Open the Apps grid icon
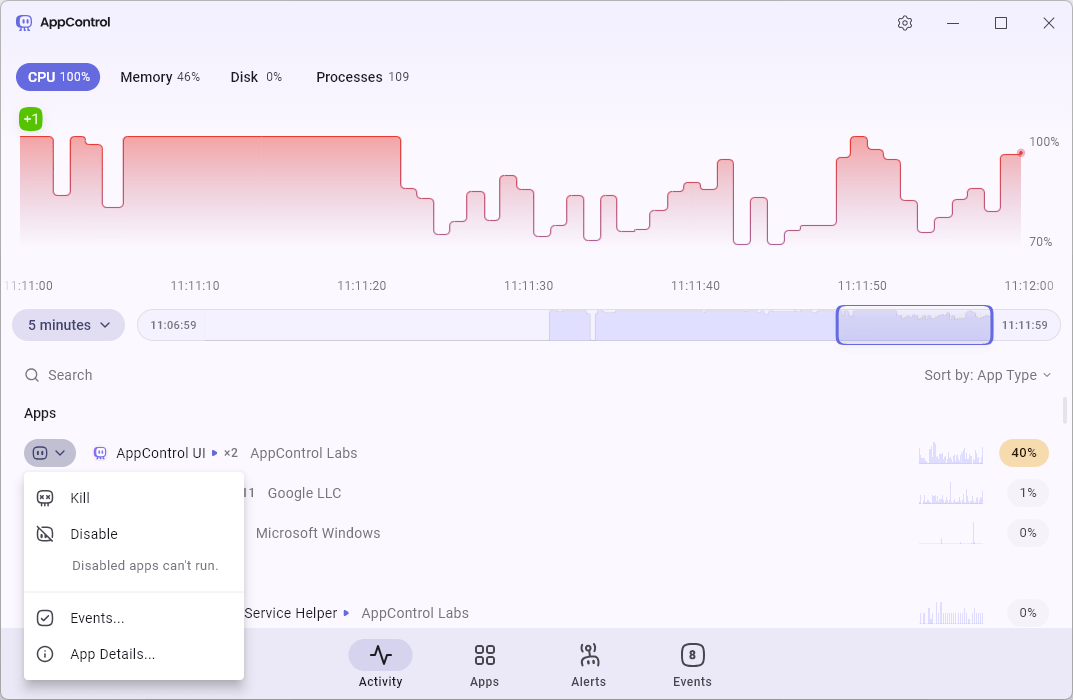The width and height of the screenshot is (1073, 700). coord(485,656)
